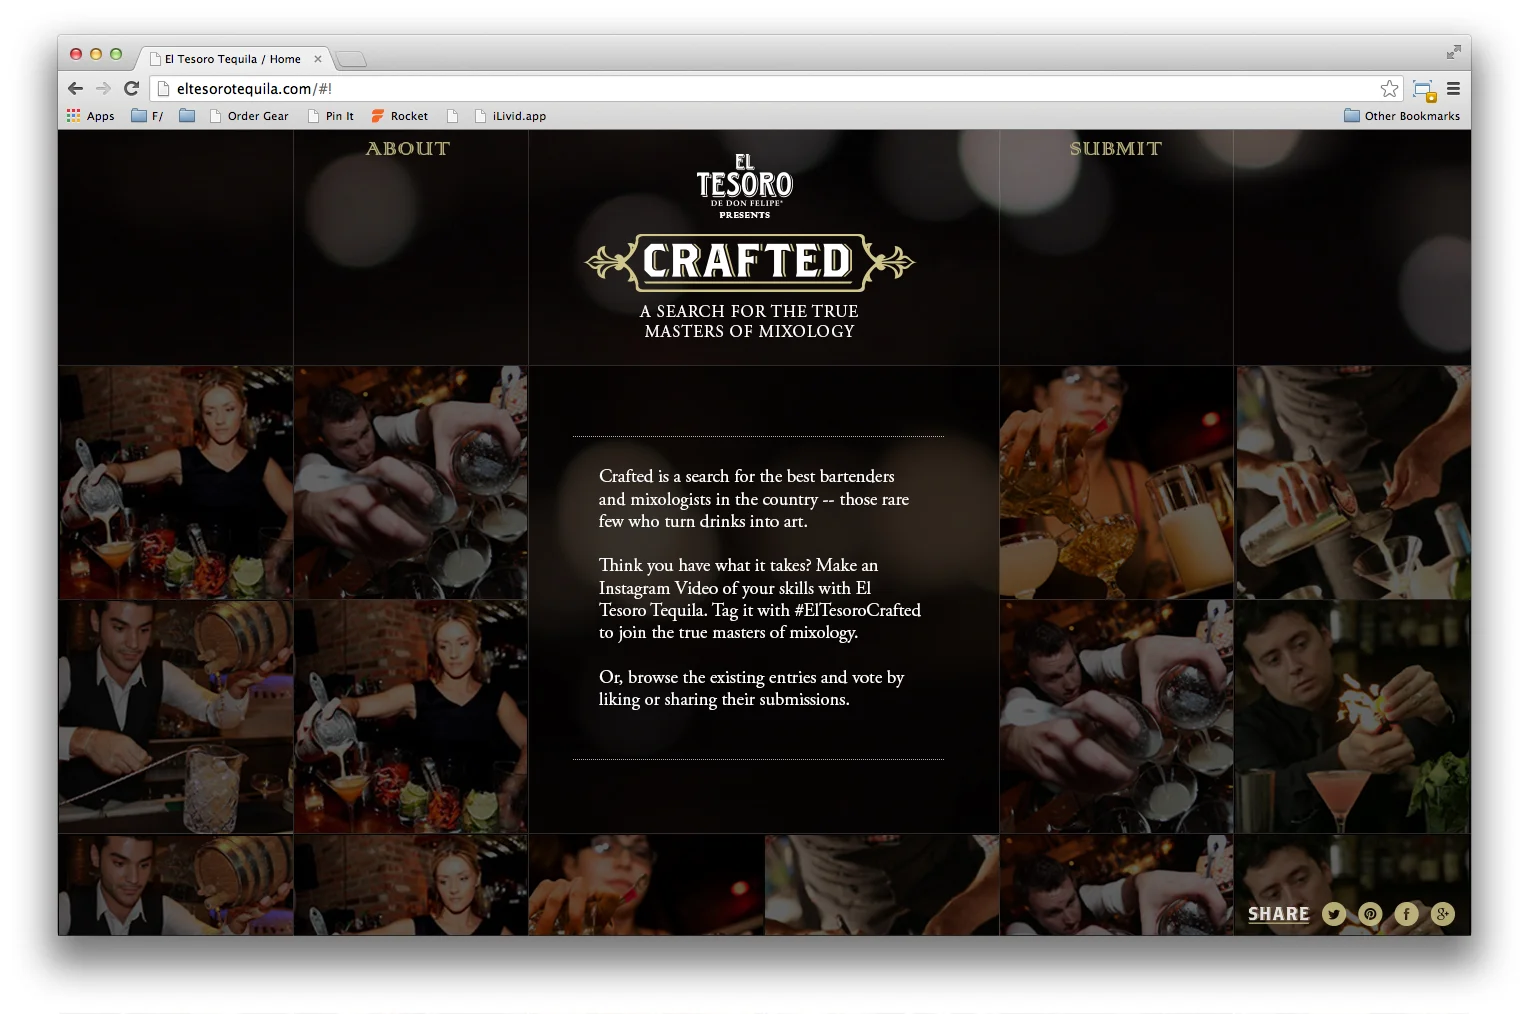This screenshot has height=1014, width=1527.
Task: Enter fullscreen with the window arrows icon
Action: click(x=1453, y=52)
